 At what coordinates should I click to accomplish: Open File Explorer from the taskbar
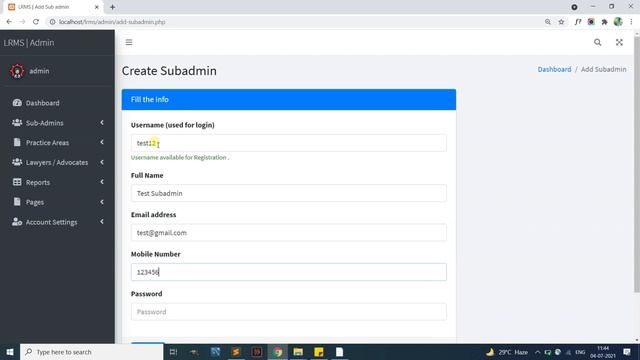click(x=298, y=352)
